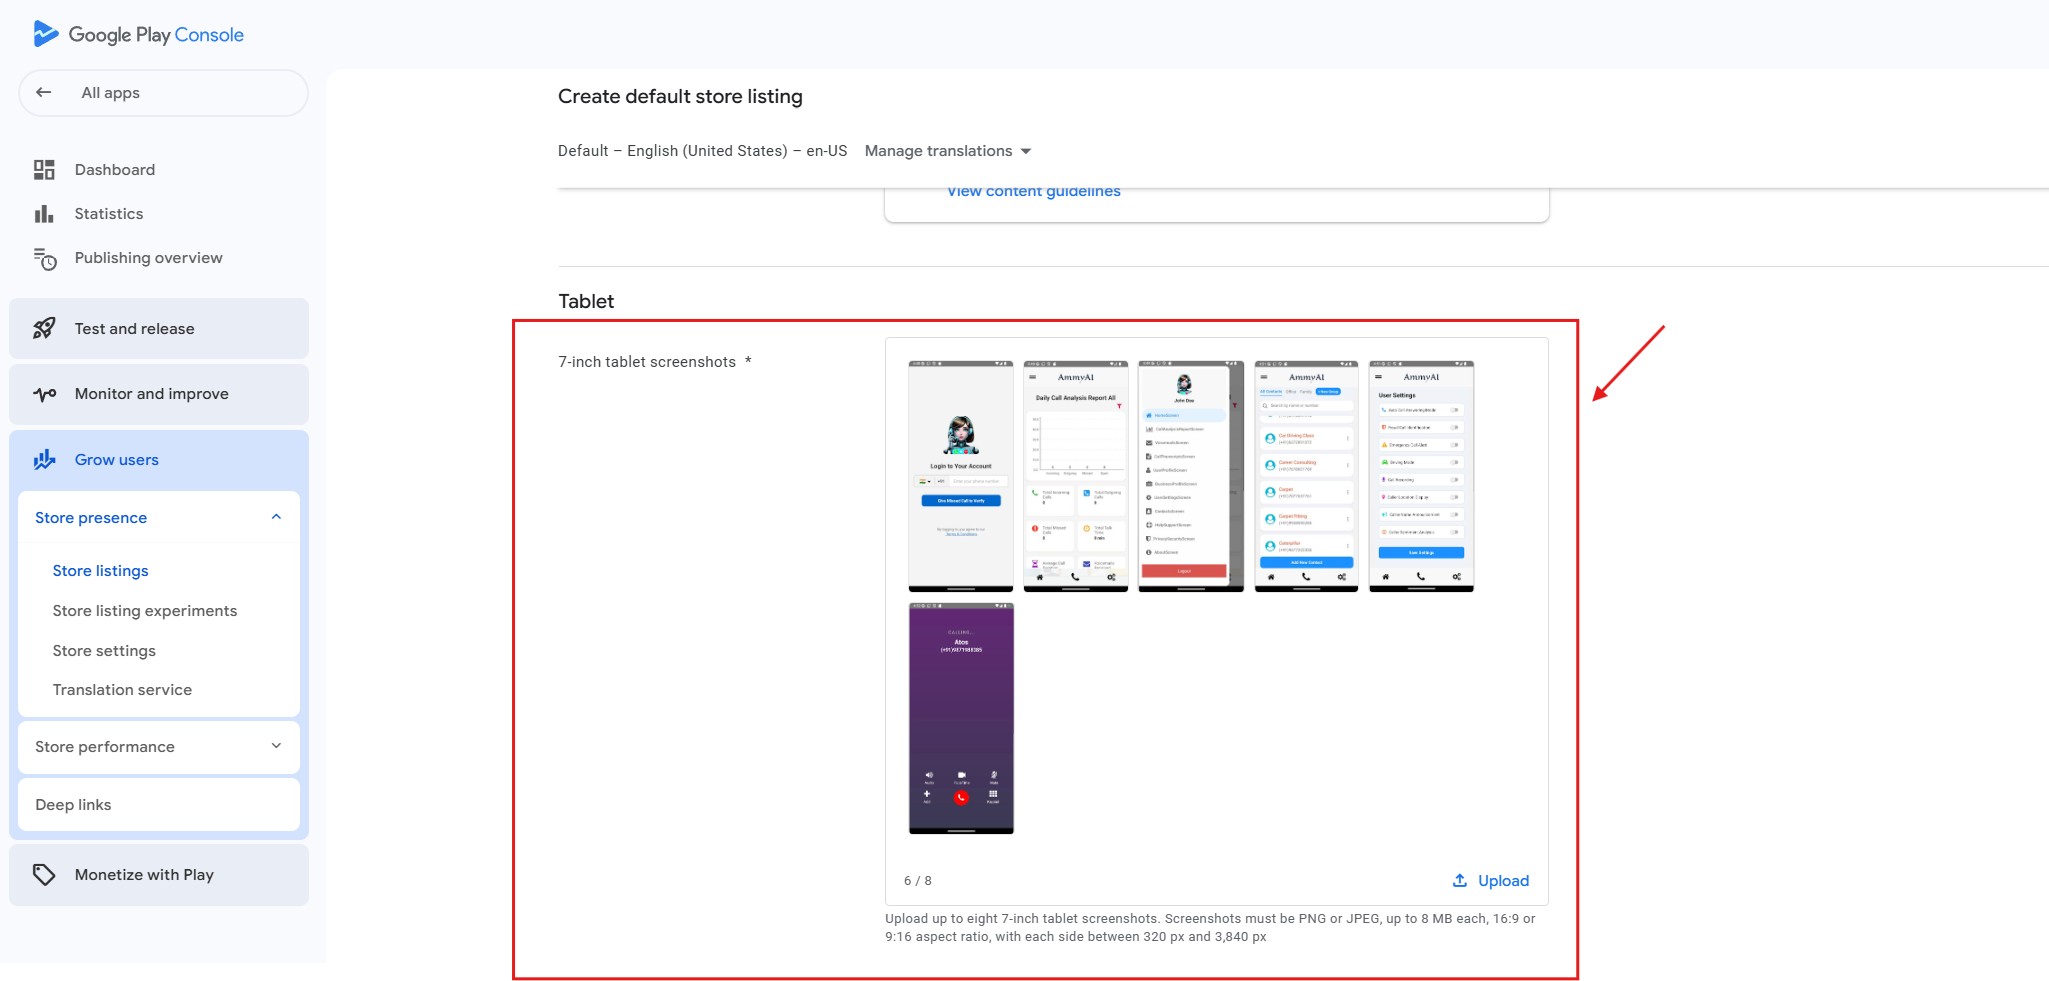Viewport: 2049px width, 981px height.
Task: Click the Test and release rocket icon
Action: 44,329
